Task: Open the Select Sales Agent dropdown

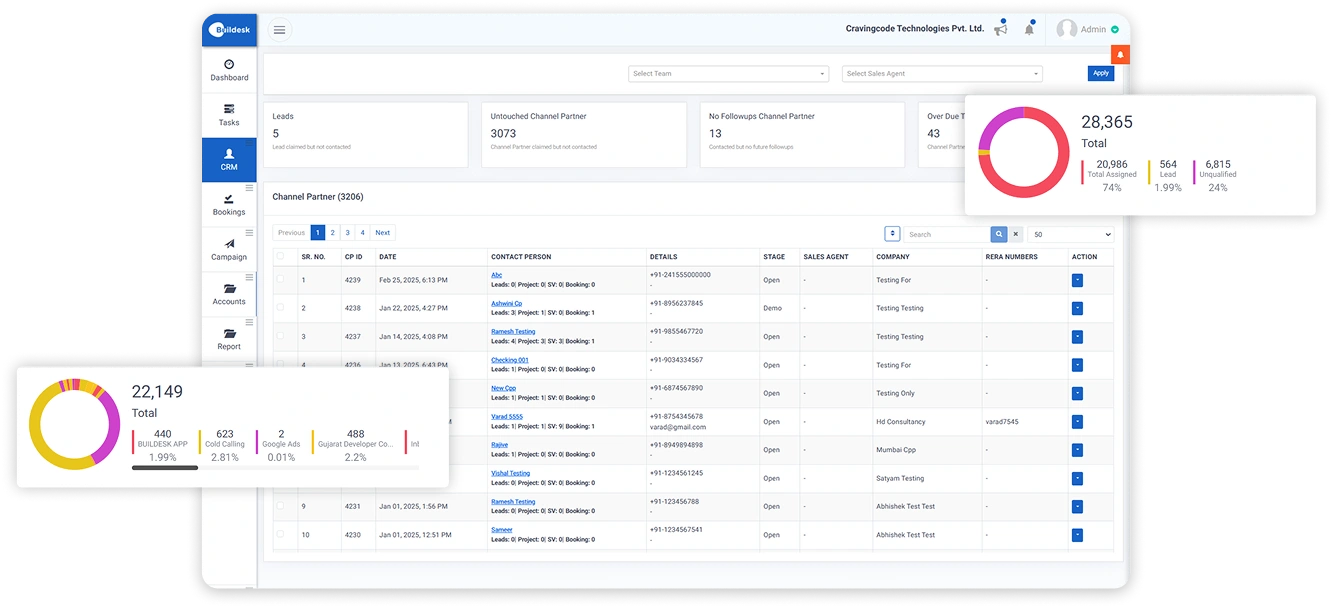Action: pos(942,73)
